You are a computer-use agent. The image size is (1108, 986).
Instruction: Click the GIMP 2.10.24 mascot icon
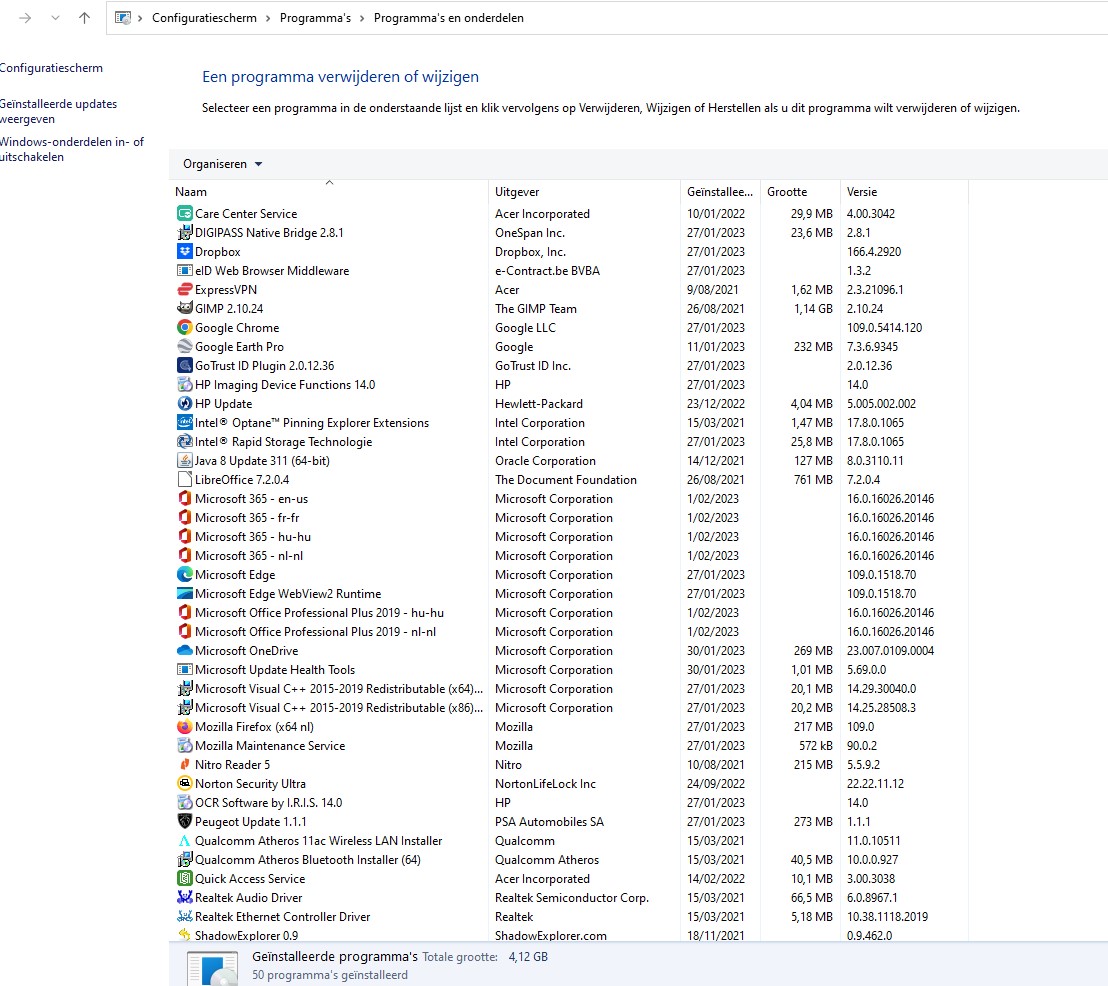point(184,308)
